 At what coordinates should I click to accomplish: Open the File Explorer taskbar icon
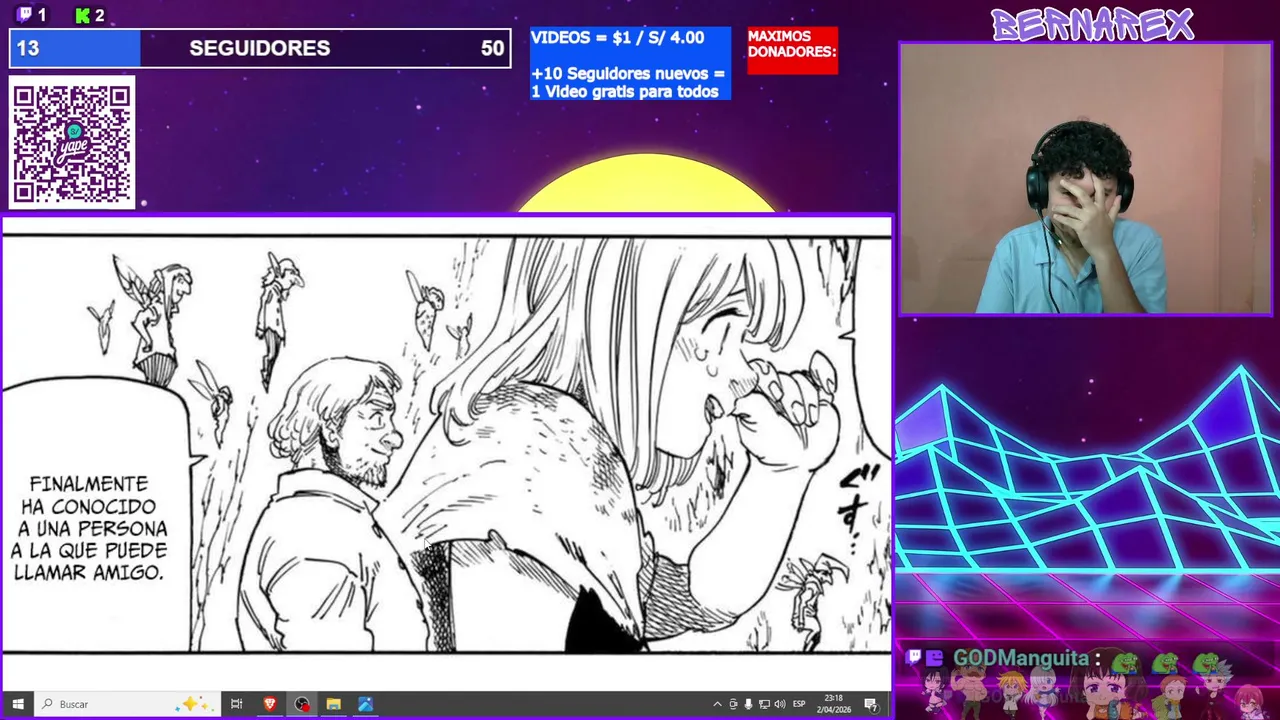(x=333, y=704)
